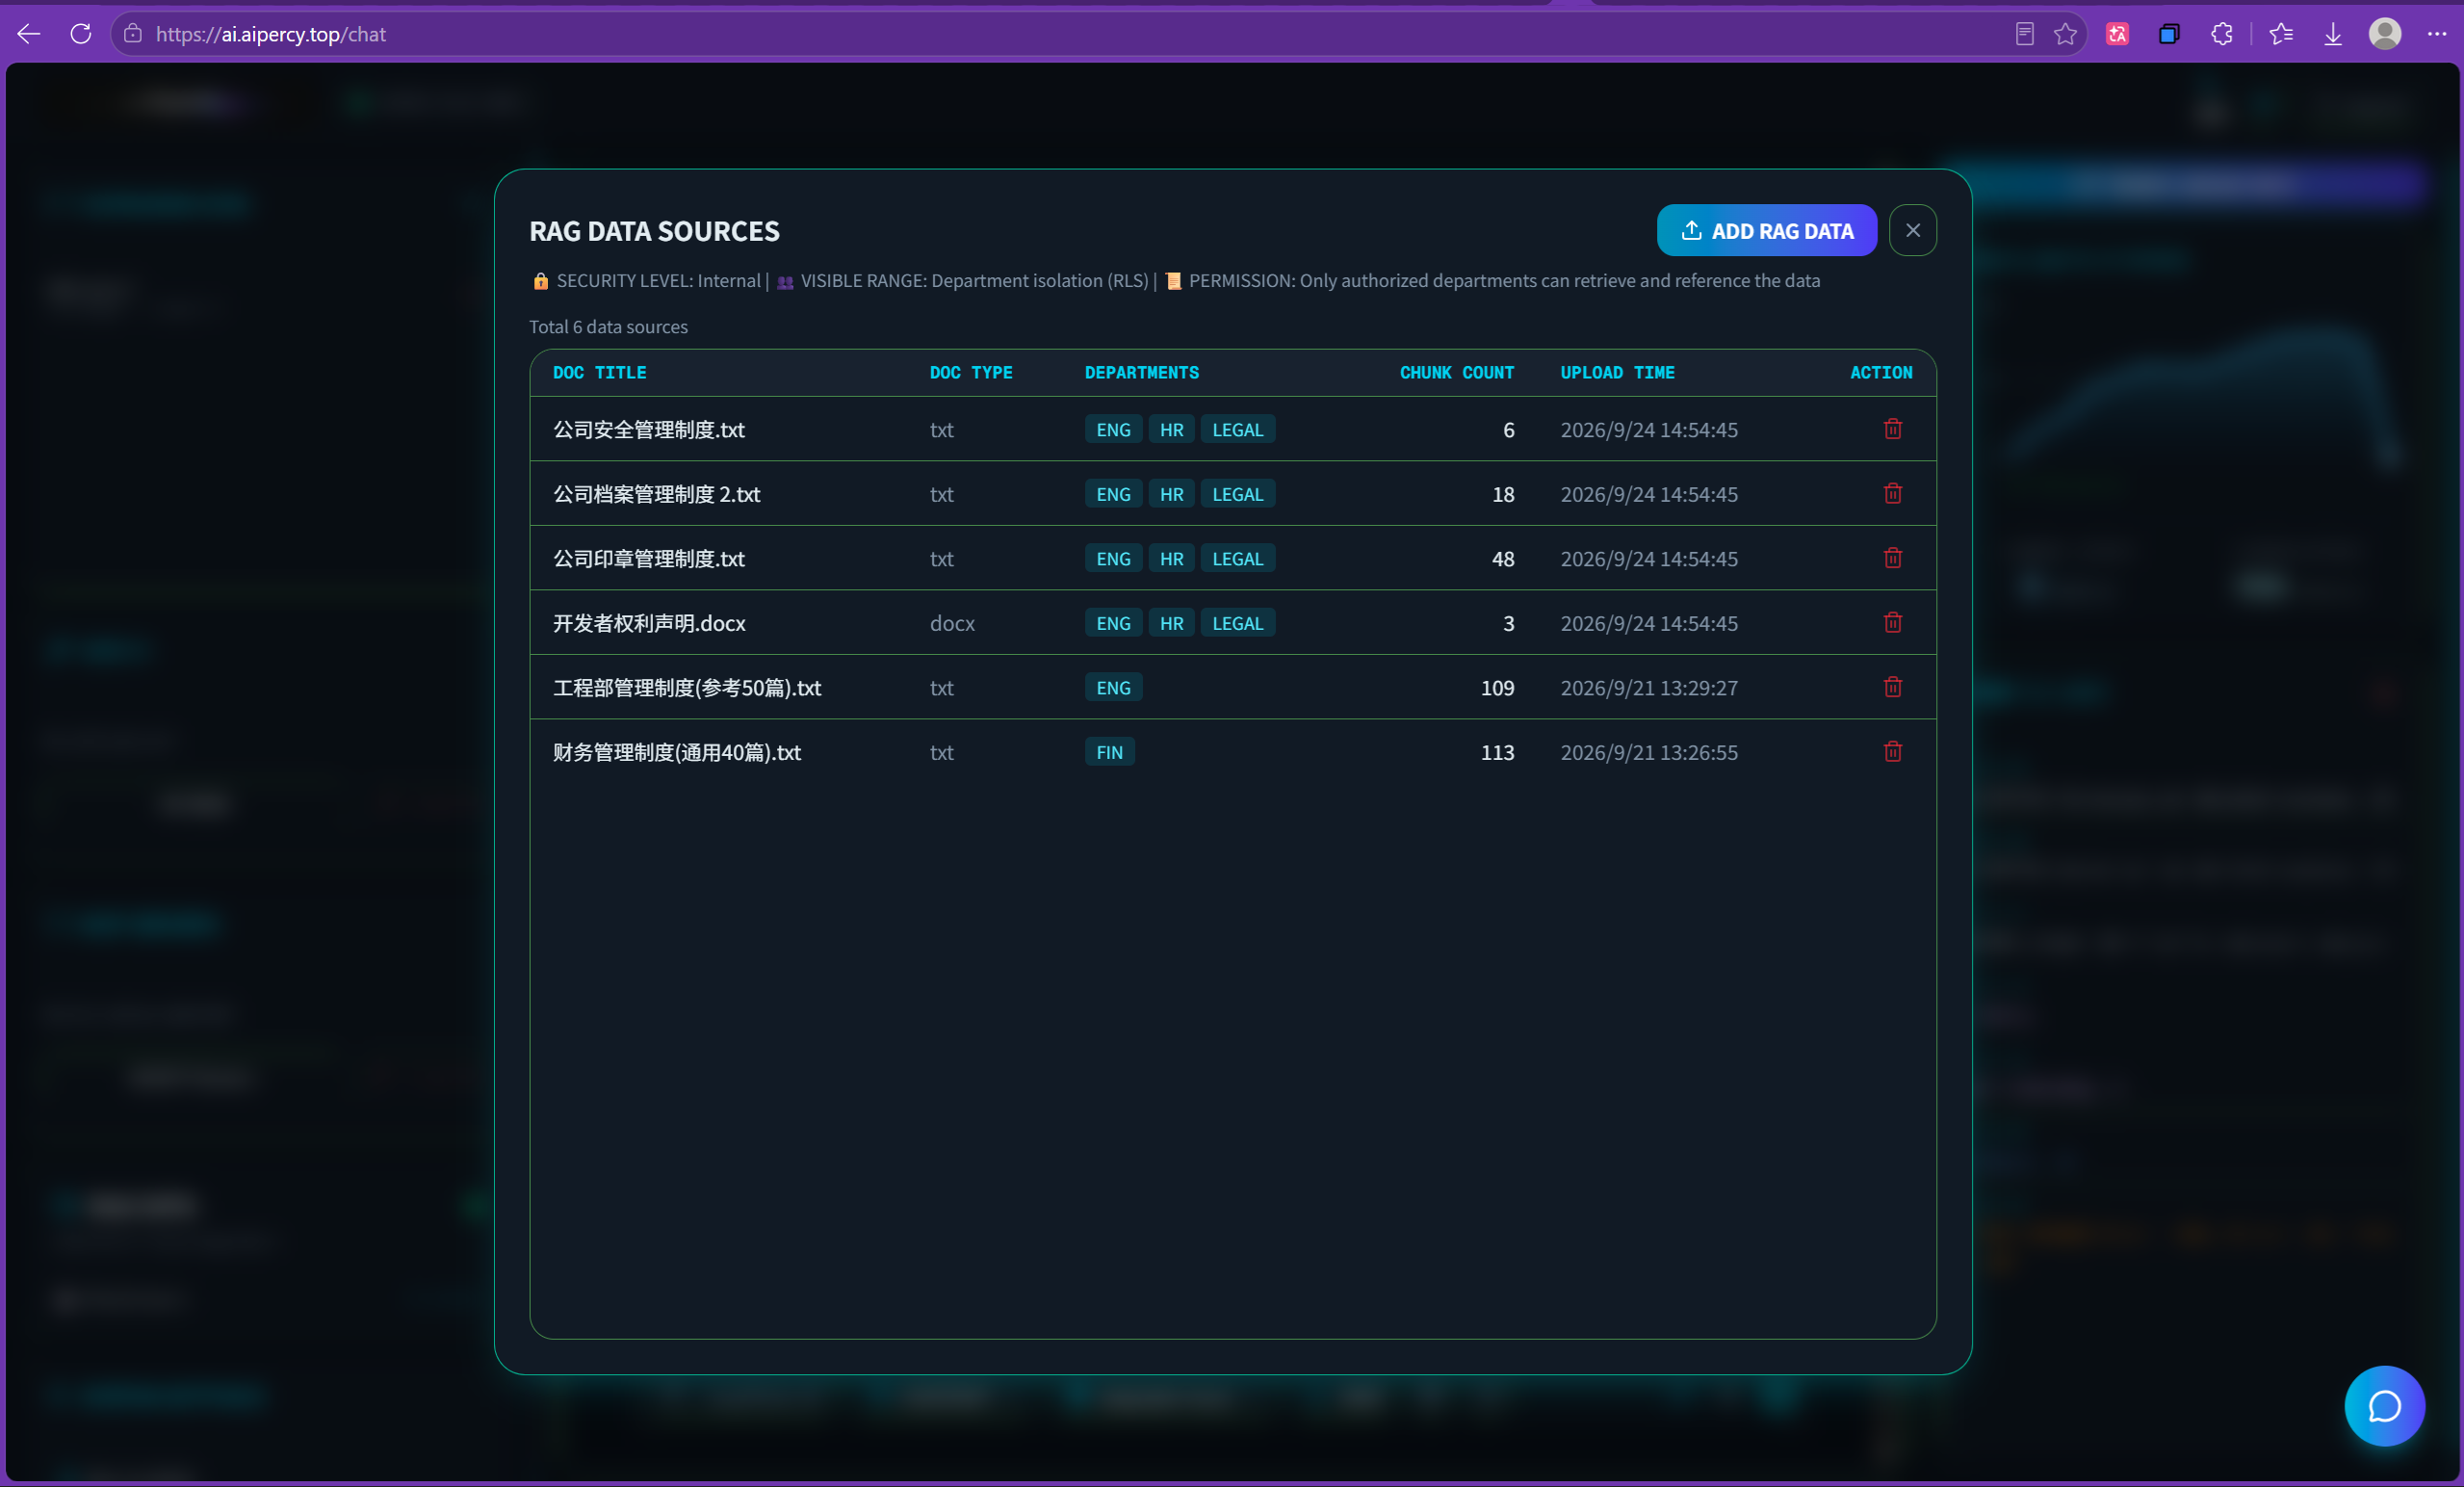Open the reader view icon
Image resolution: width=2464 pixels, height=1487 pixels.
coord(2024,34)
